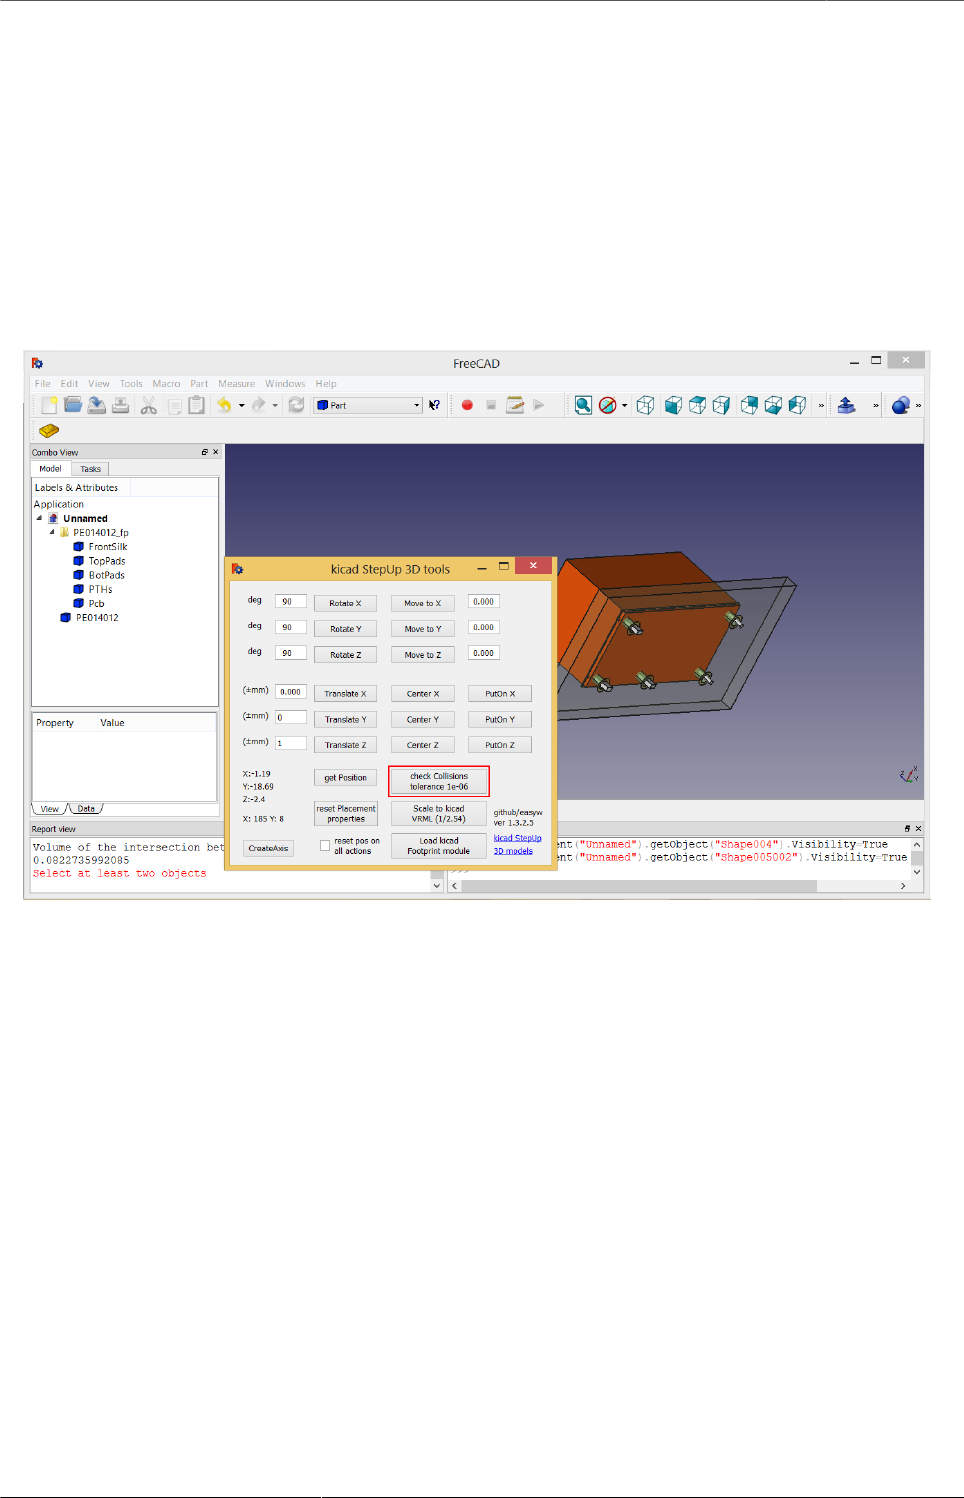Set axonometric view with wireframe cube icon

(646, 405)
